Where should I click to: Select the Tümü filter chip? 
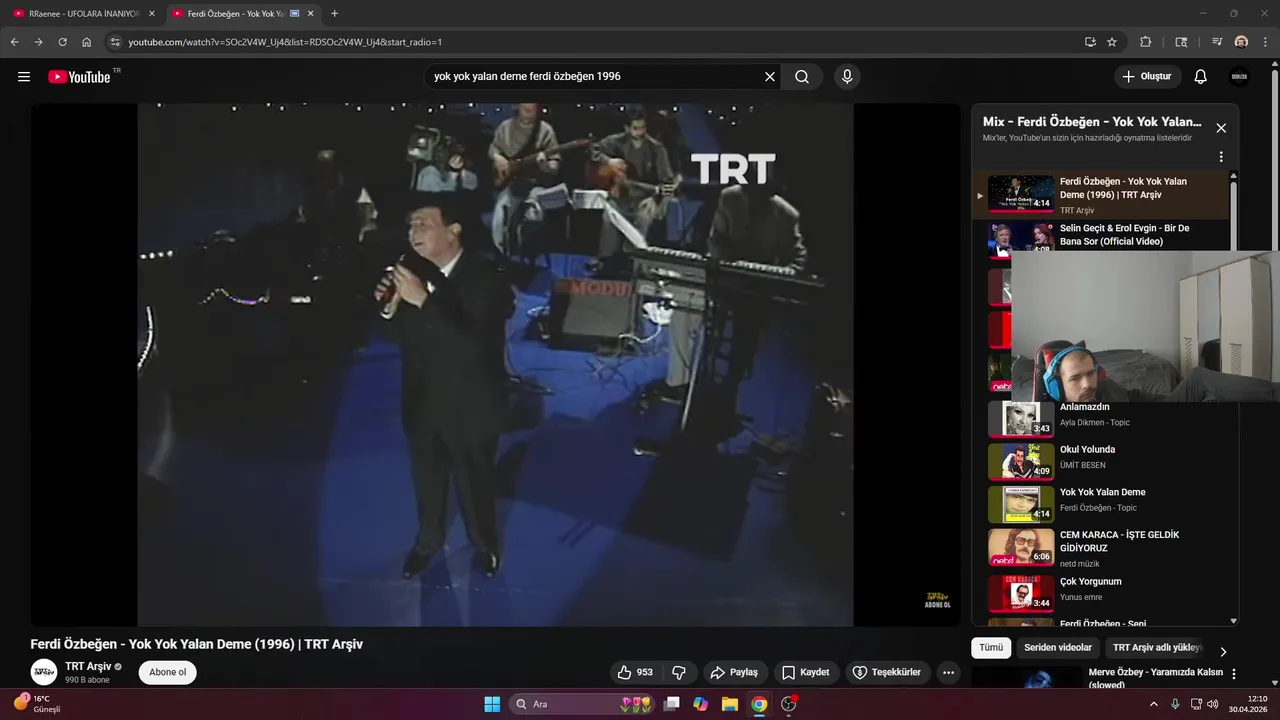991,648
